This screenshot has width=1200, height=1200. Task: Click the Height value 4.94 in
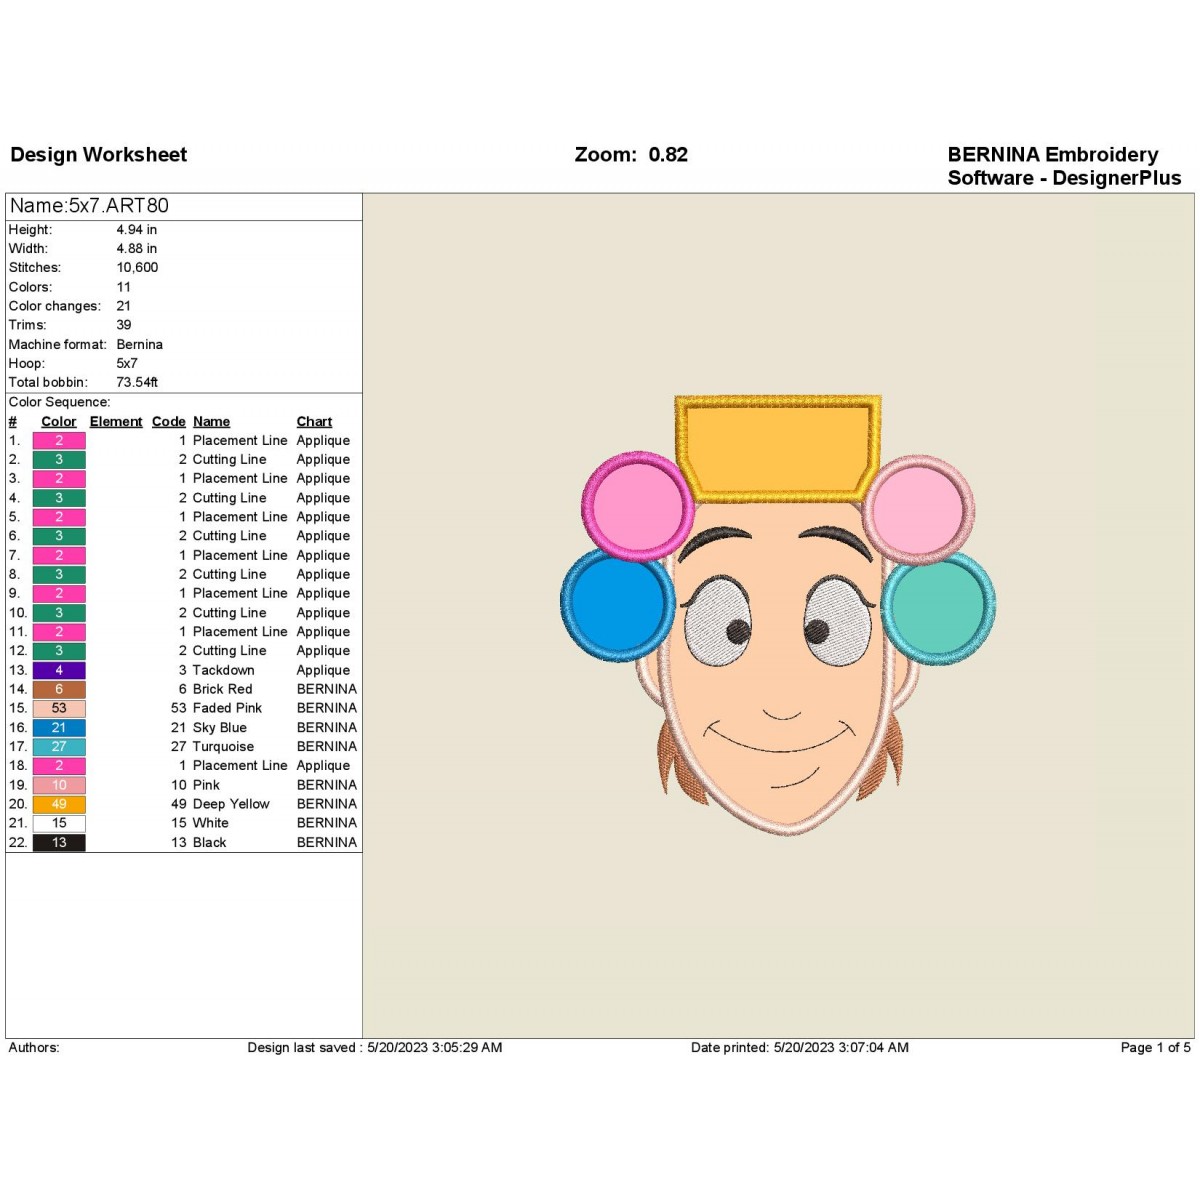tap(136, 230)
